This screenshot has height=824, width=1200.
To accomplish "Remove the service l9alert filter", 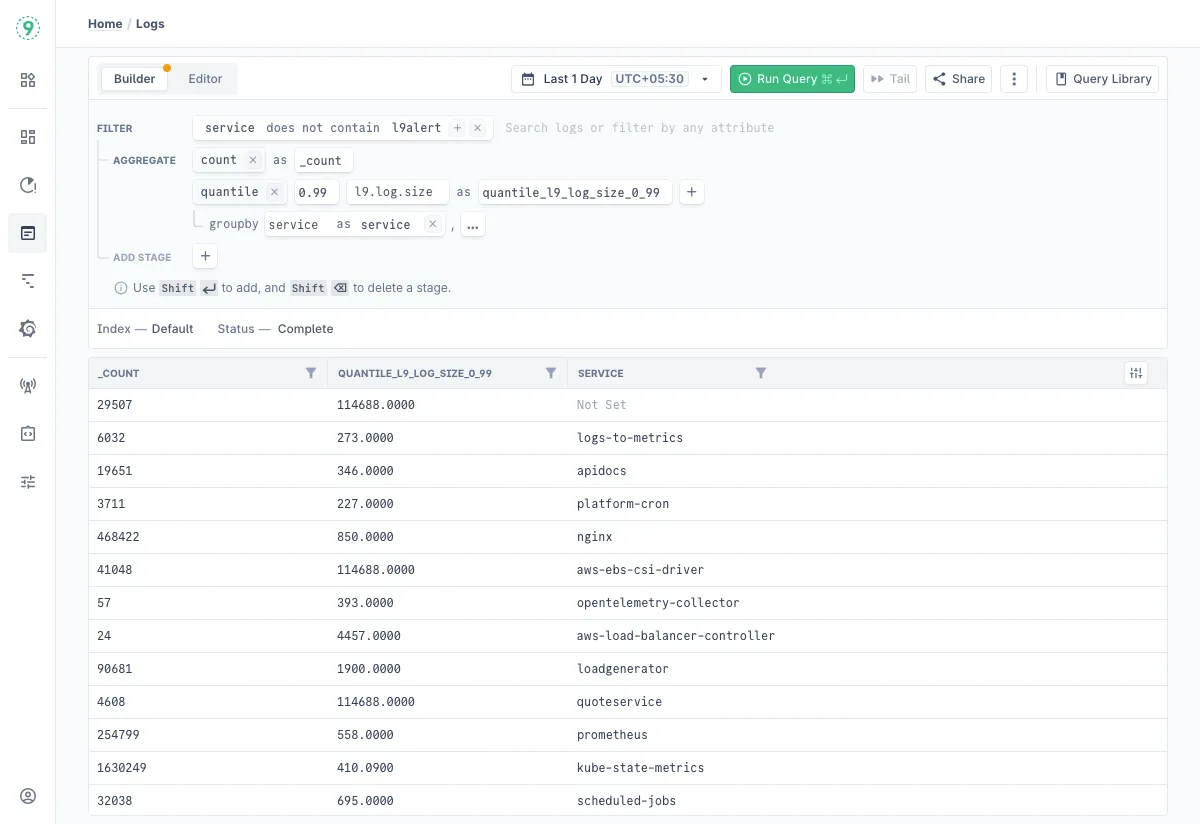I will coord(478,128).
